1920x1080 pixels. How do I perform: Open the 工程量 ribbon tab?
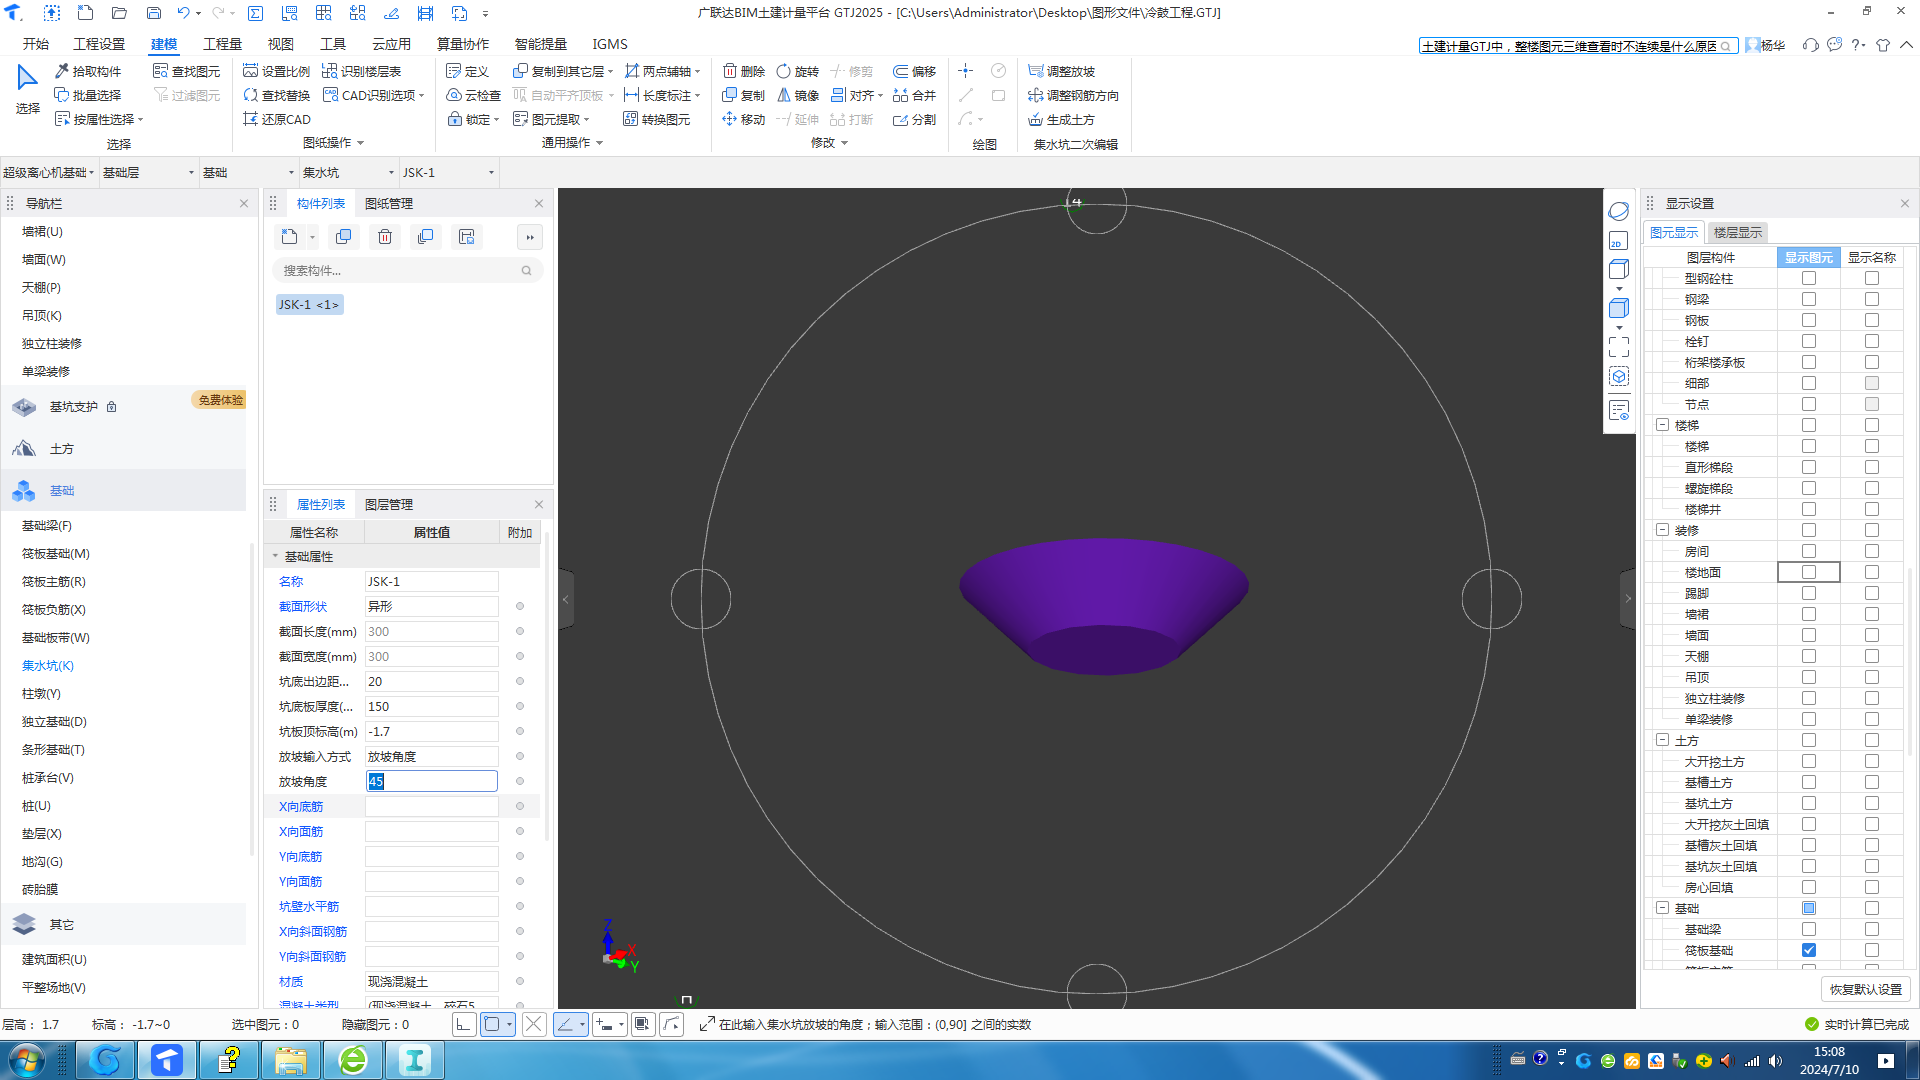222,44
